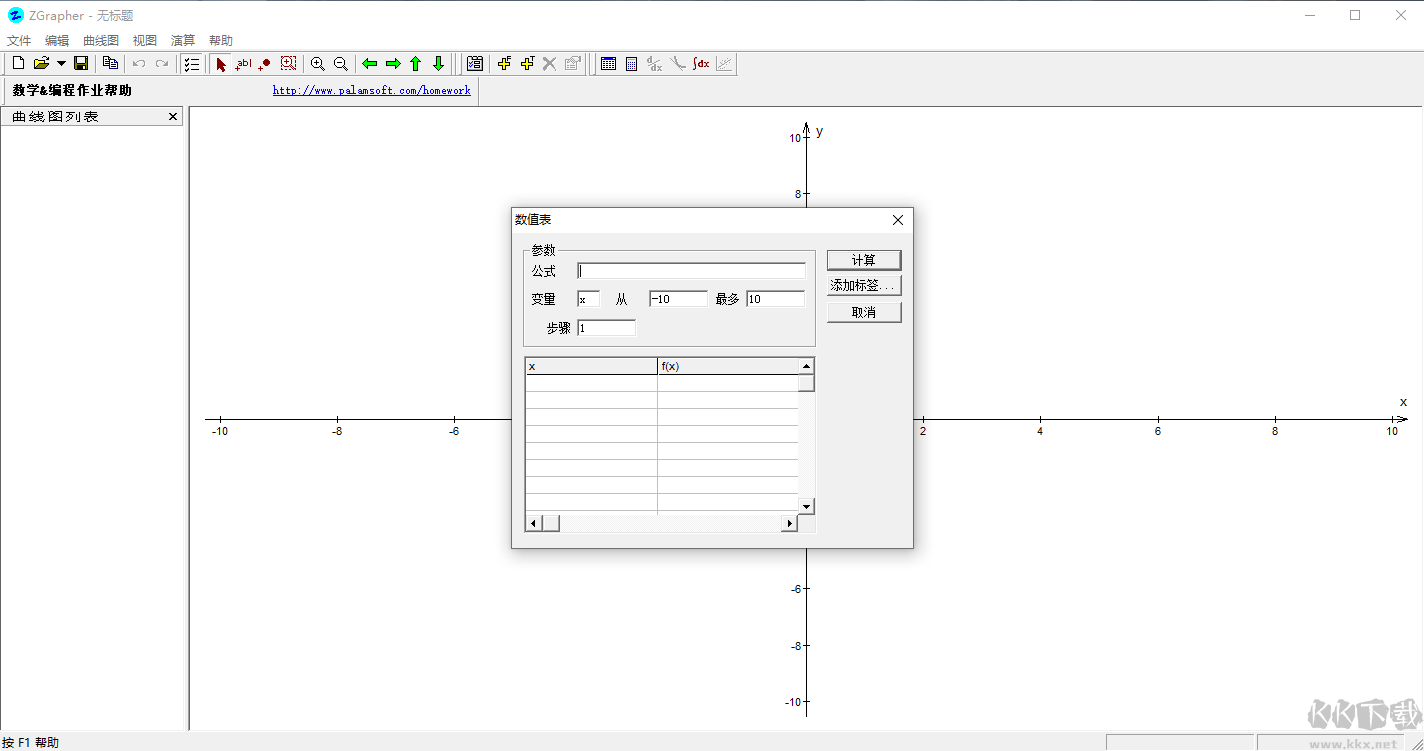Open the palamsoft homework link
1424x751 pixels.
click(x=371, y=90)
